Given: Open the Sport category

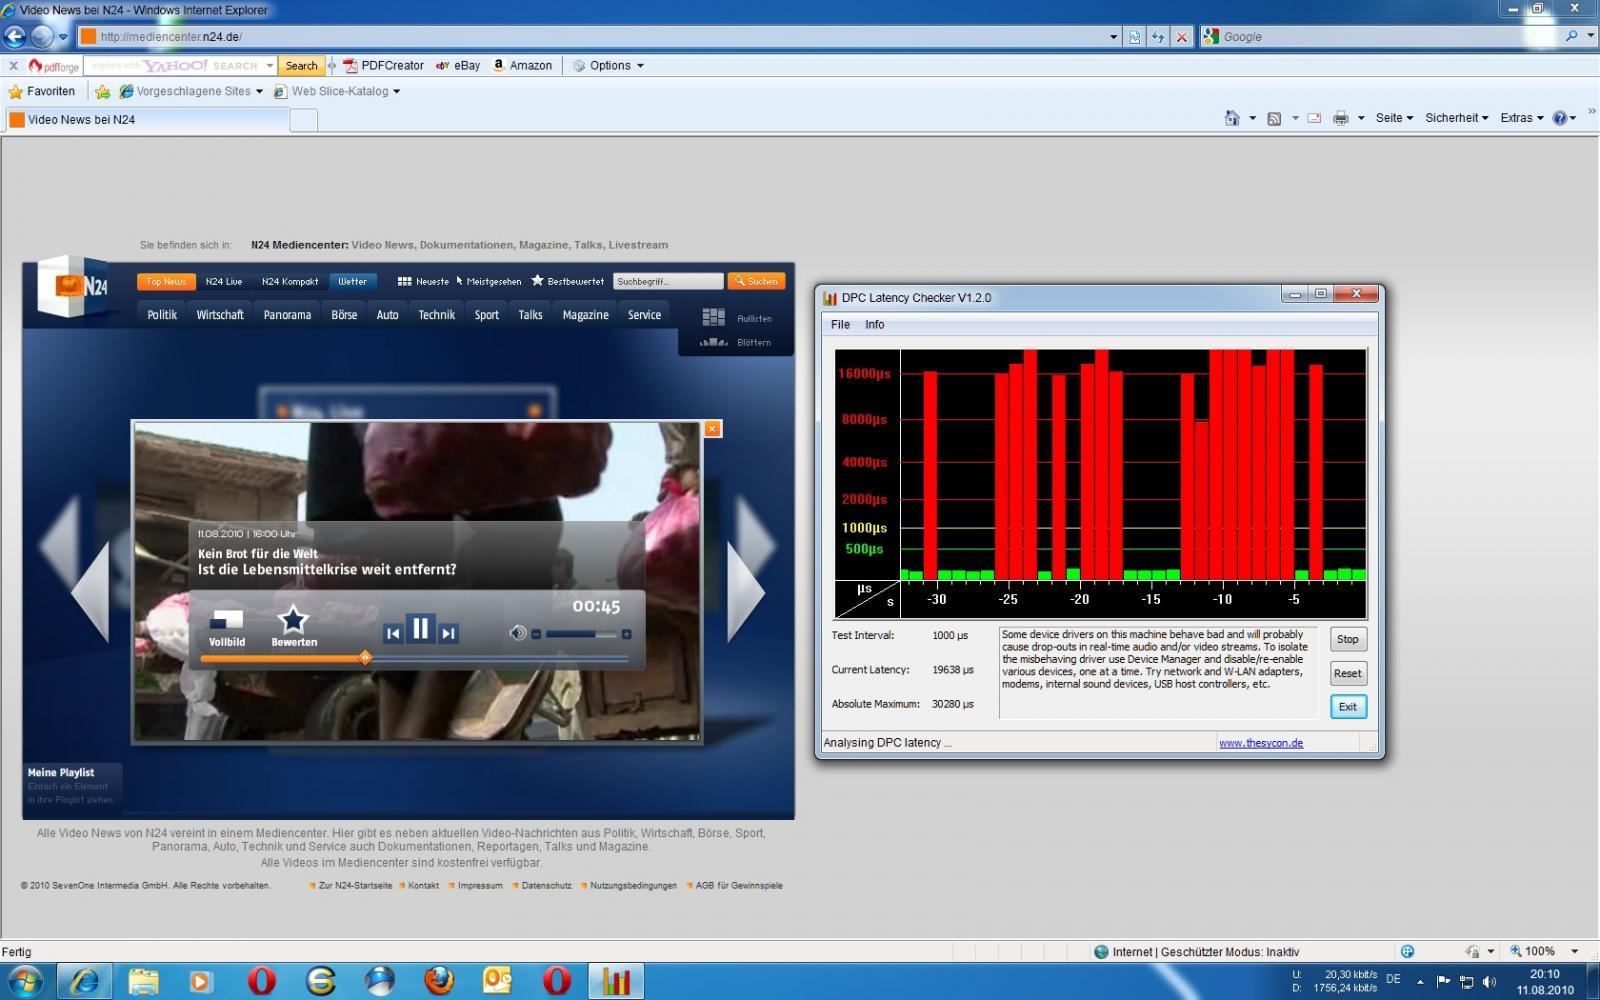Looking at the screenshot, I should pyautogui.click(x=486, y=315).
